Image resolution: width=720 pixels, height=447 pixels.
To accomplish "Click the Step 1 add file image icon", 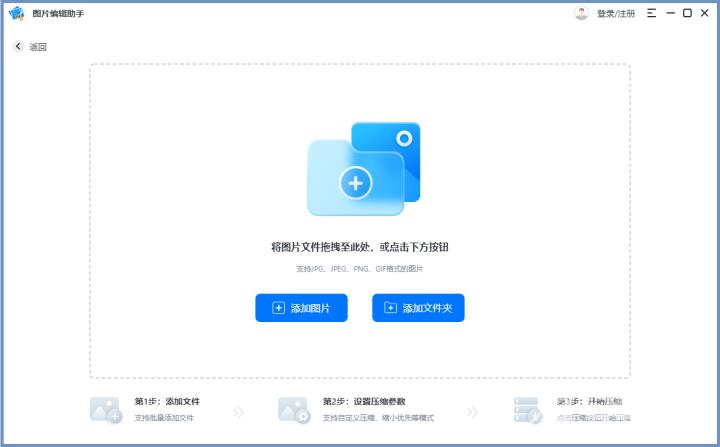I will point(105,409).
